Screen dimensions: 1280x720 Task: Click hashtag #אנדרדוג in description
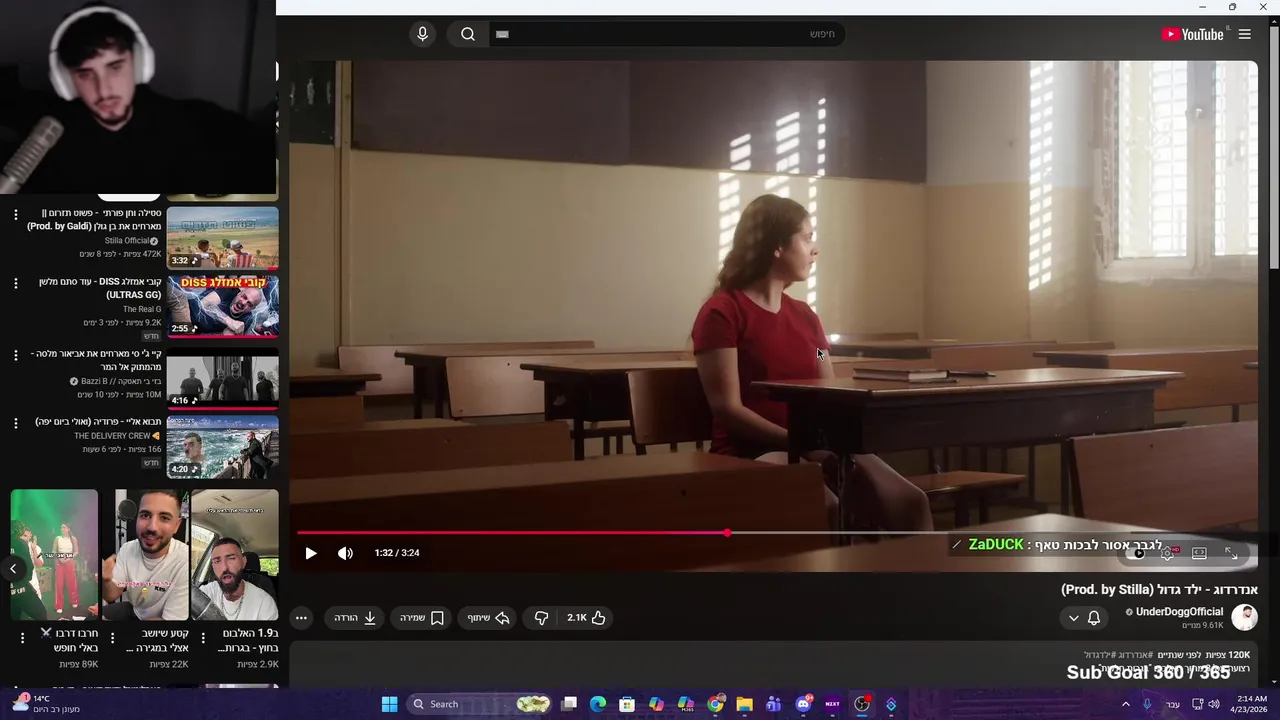(x=1134, y=656)
